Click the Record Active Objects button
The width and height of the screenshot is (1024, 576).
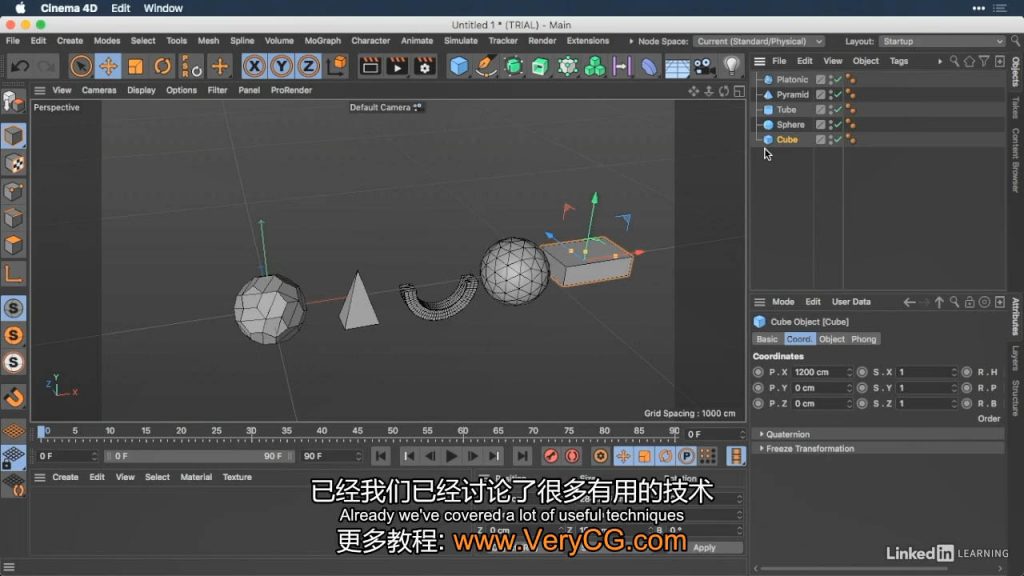pyautogui.click(x=551, y=456)
